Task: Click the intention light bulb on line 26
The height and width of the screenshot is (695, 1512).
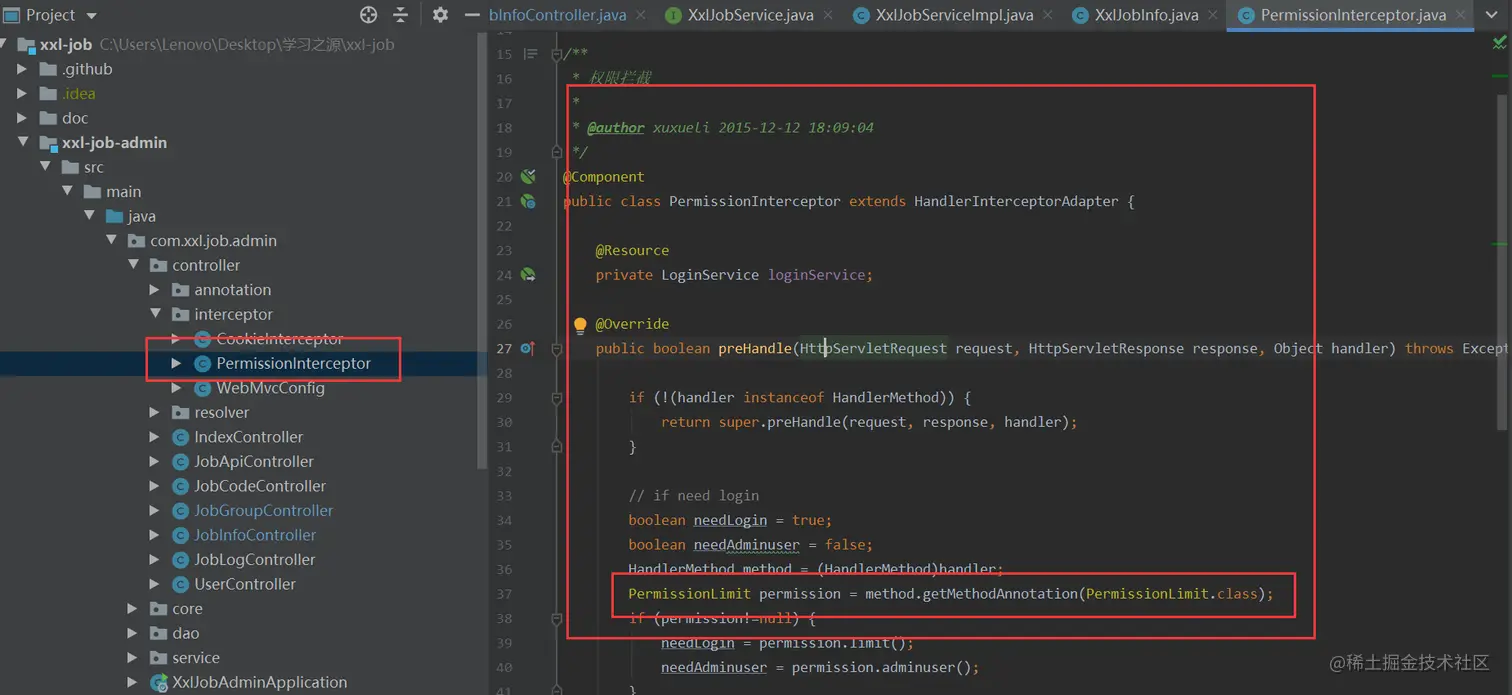Action: click(x=580, y=324)
